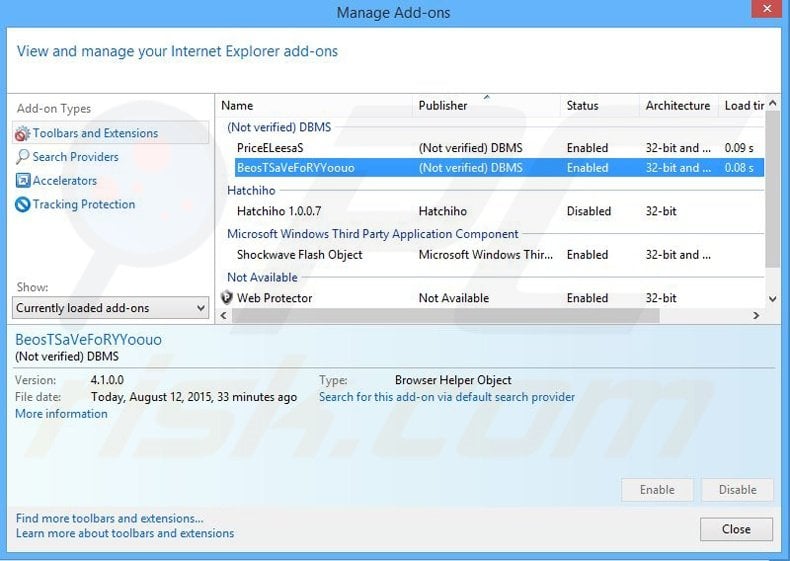The height and width of the screenshot is (561, 790).
Task: Click the vertical scrollbar down arrow
Action: [772, 299]
